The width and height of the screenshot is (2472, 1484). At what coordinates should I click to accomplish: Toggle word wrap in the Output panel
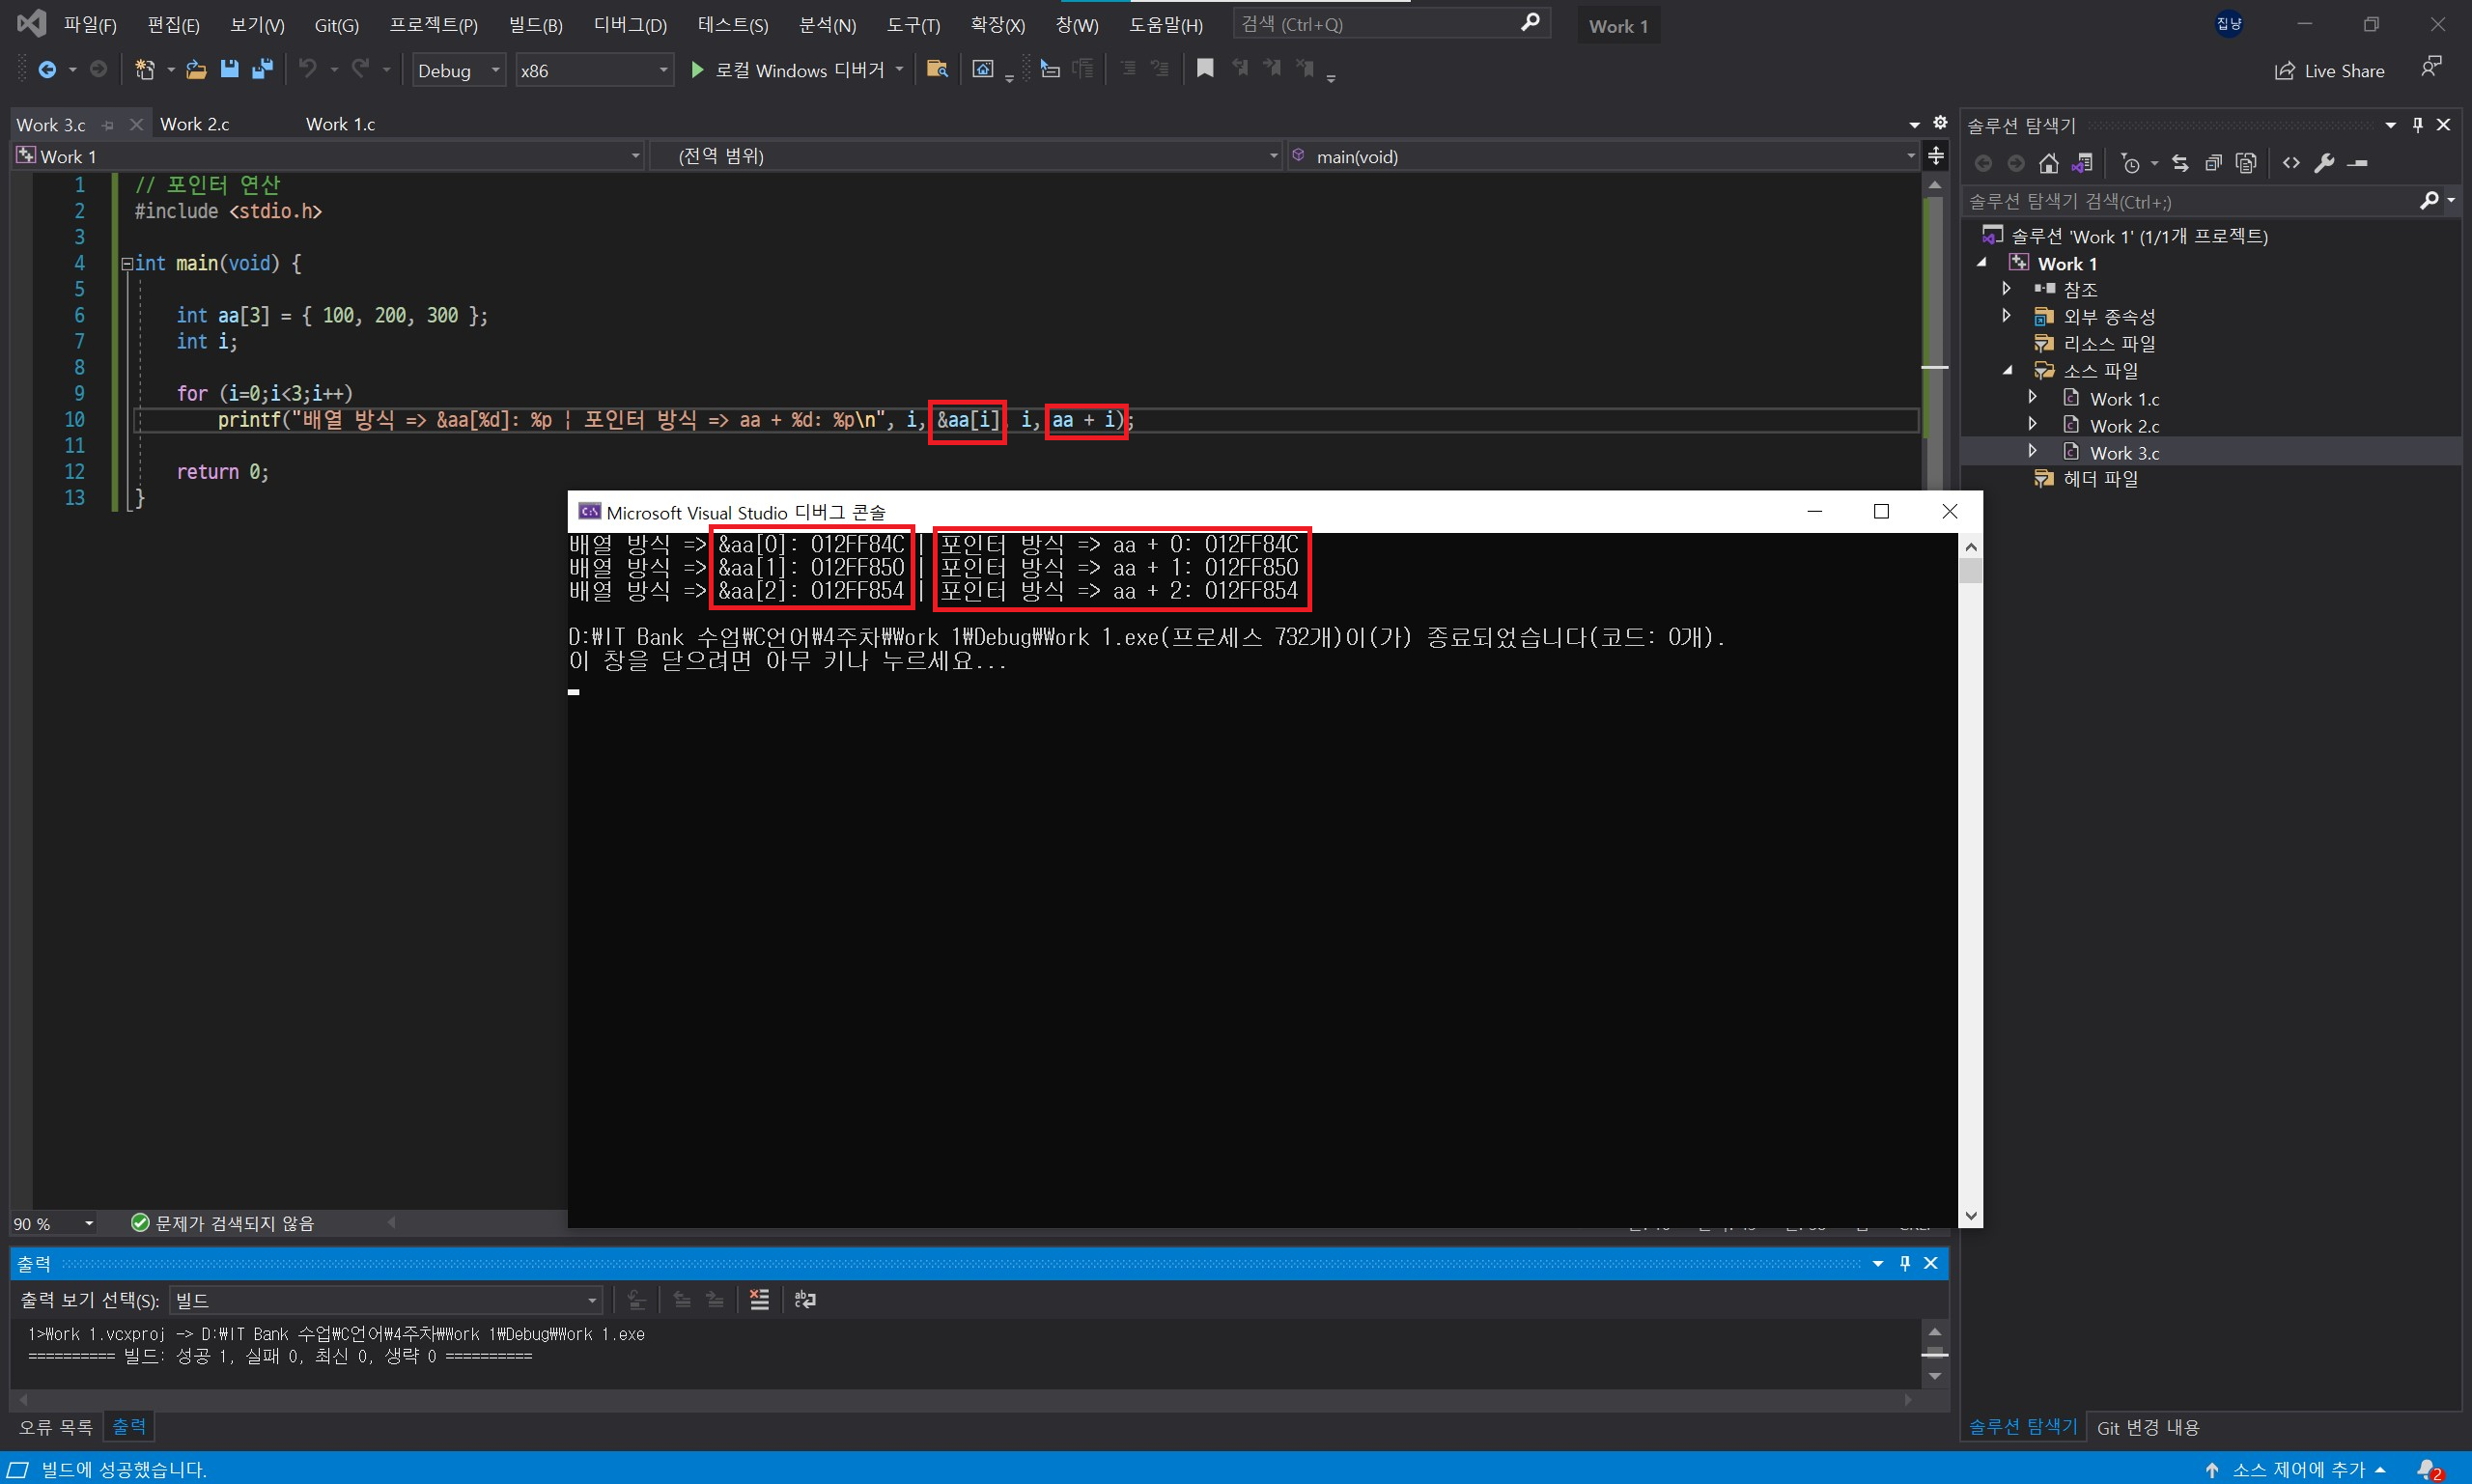[805, 1299]
